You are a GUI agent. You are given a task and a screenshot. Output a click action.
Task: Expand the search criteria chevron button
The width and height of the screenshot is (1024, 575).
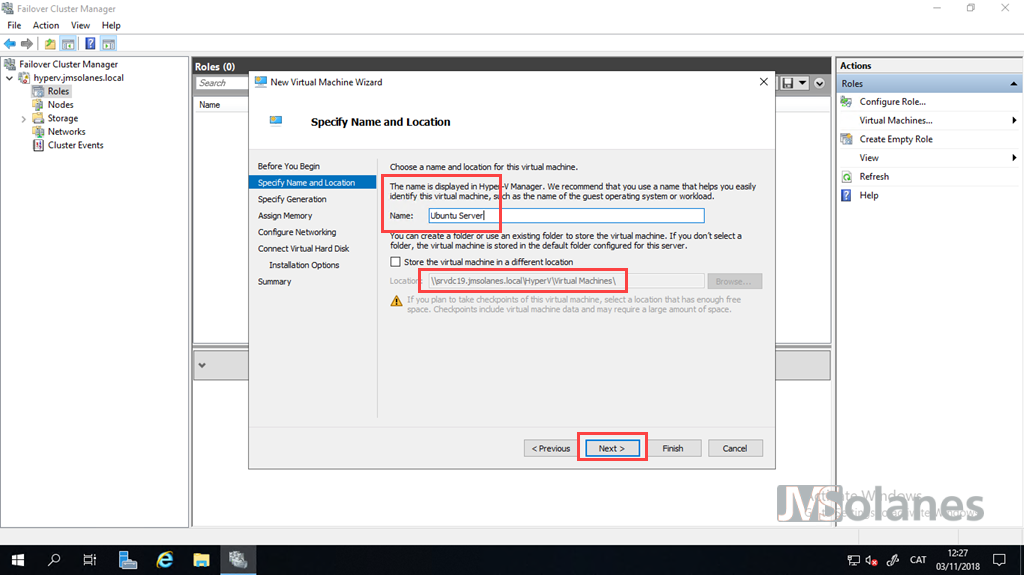point(820,83)
